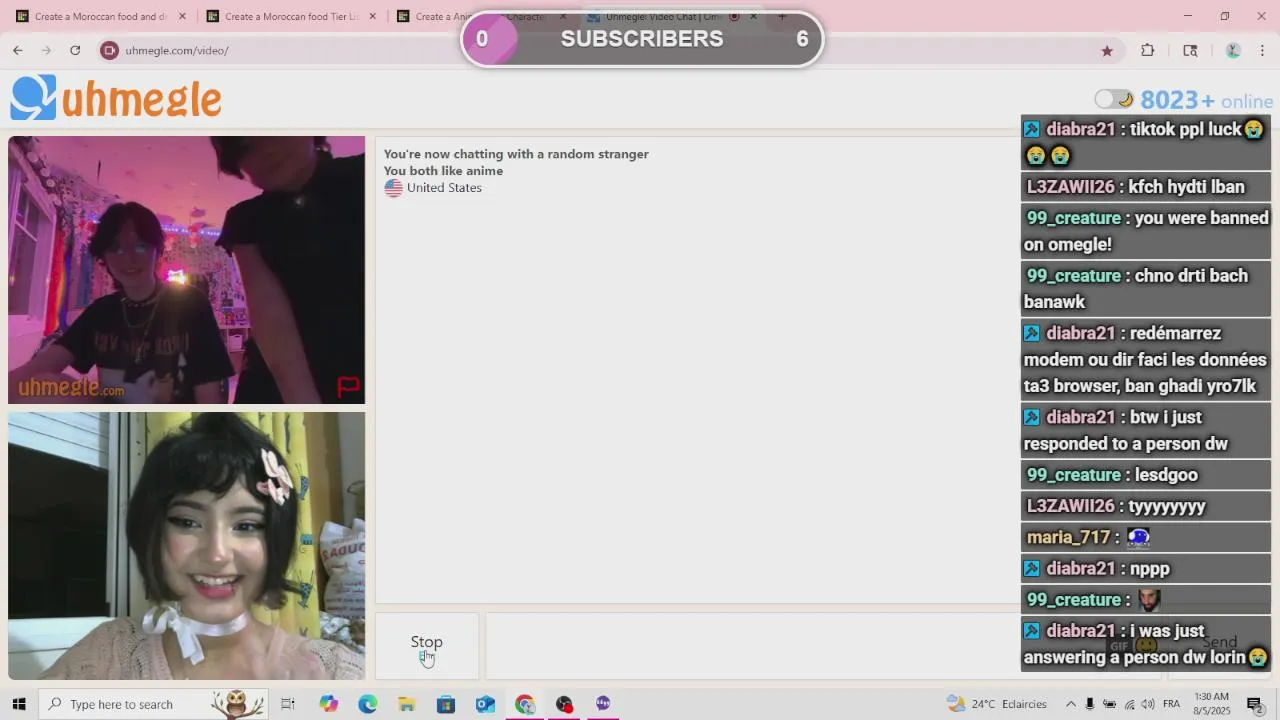Open the browser extensions puzzle icon
Image resolution: width=1280 pixels, height=720 pixels.
(1147, 50)
